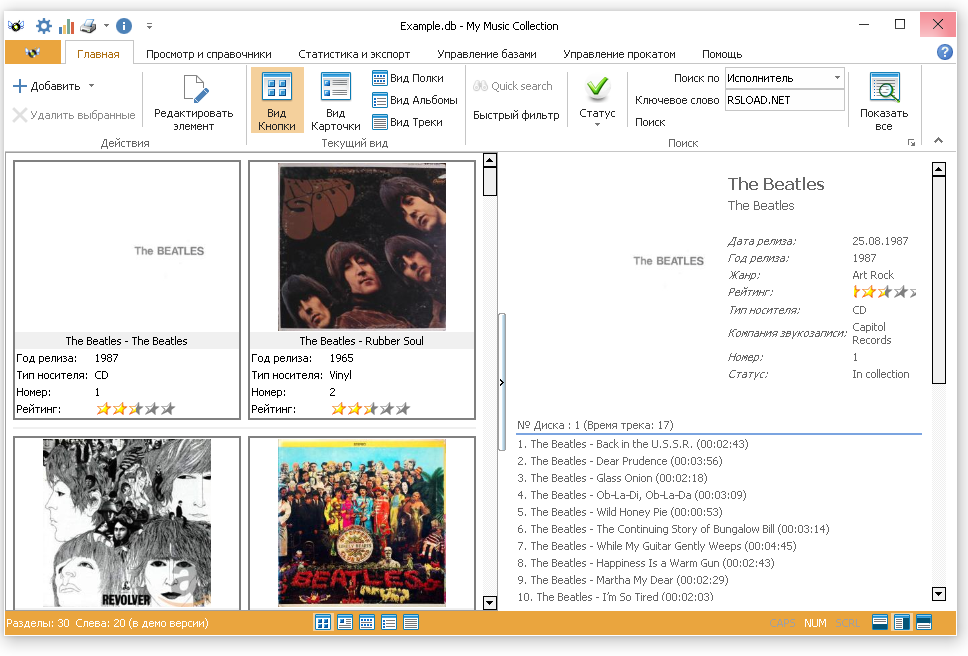
Task: Customize quick access toolbar arrow
Action: point(149,26)
